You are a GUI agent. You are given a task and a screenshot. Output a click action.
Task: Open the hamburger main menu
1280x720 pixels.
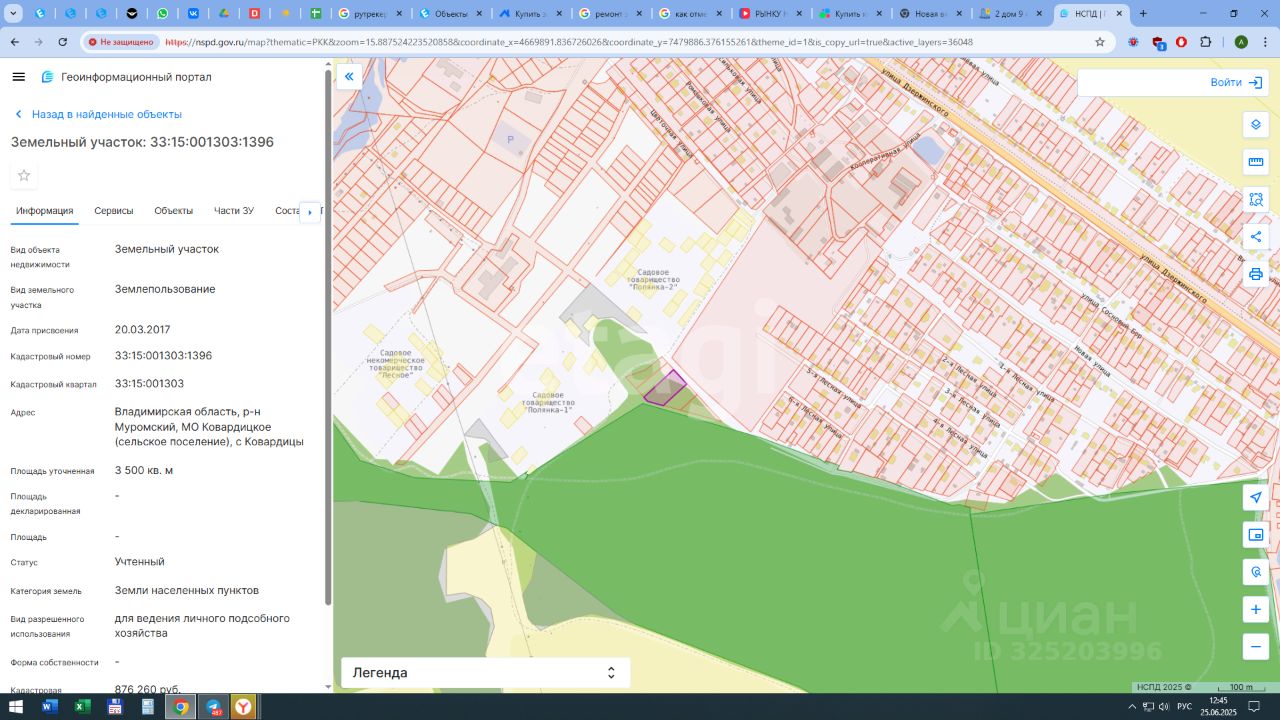[19, 77]
